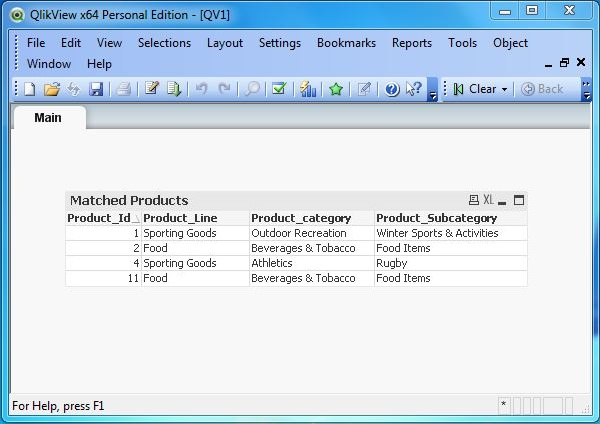Image resolution: width=600 pixels, height=424 pixels.
Task: Select the Main sheet tab
Action: [x=48, y=118]
